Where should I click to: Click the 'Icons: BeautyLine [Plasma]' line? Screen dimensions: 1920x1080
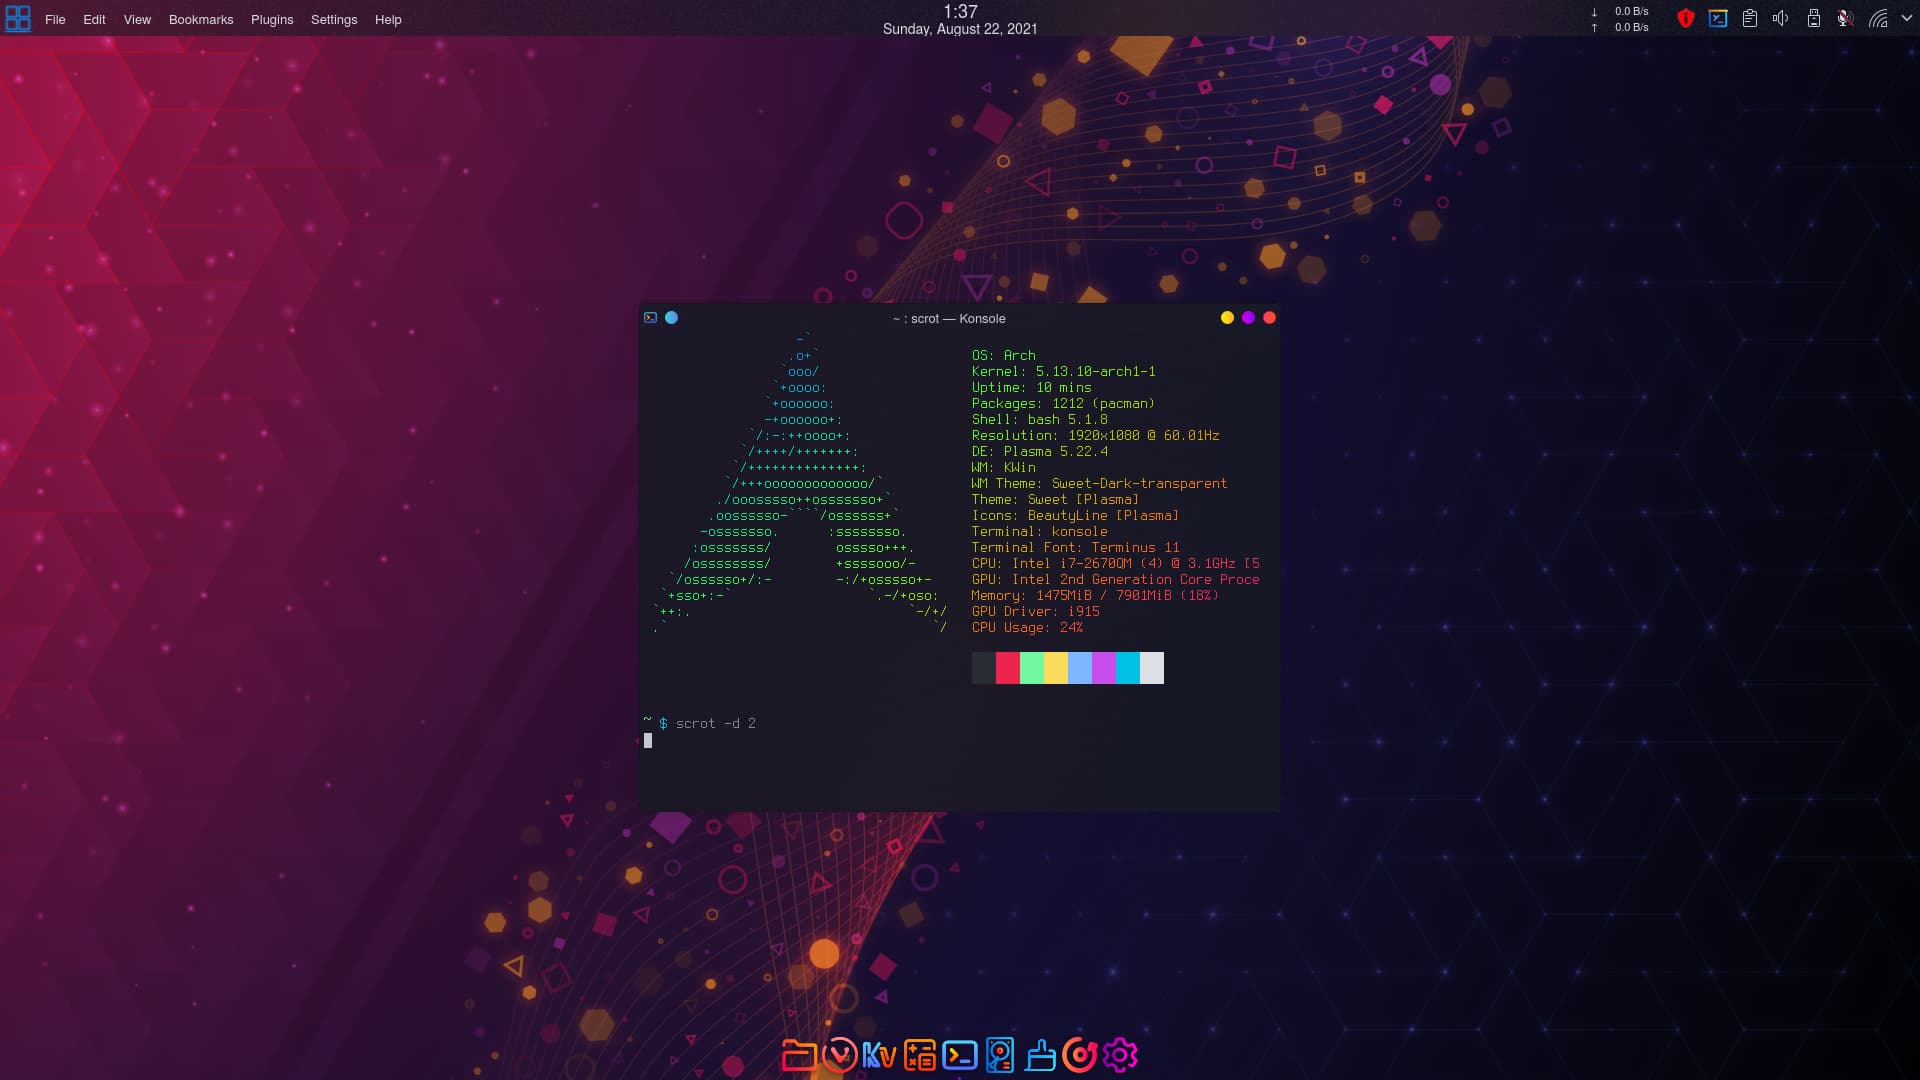click(x=1076, y=515)
